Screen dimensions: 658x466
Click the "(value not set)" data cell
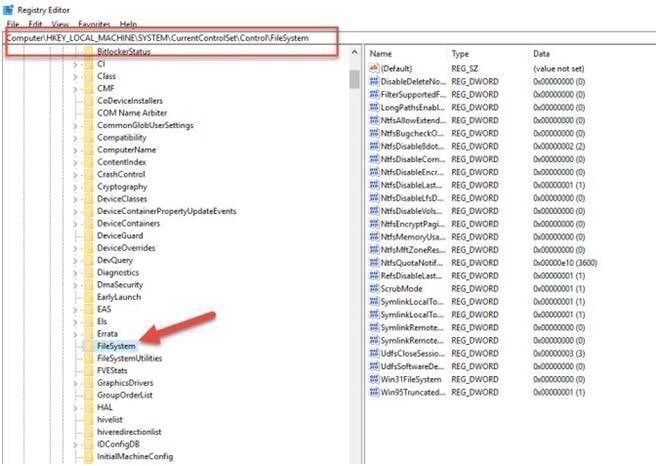pyautogui.click(x=559, y=68)
